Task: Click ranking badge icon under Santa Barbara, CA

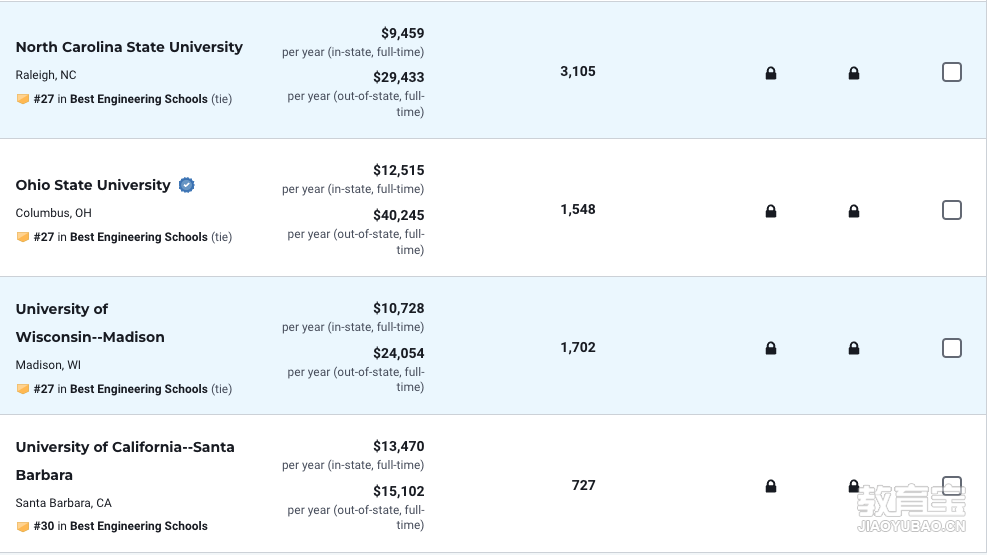Action: point(23,526)
